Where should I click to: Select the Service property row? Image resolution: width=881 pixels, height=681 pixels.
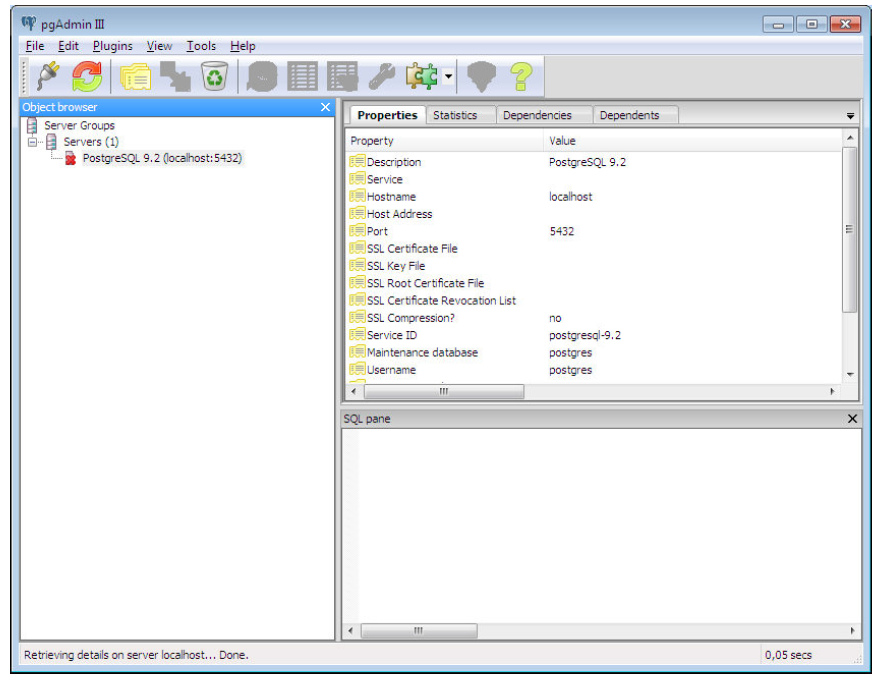coord(594,180)
